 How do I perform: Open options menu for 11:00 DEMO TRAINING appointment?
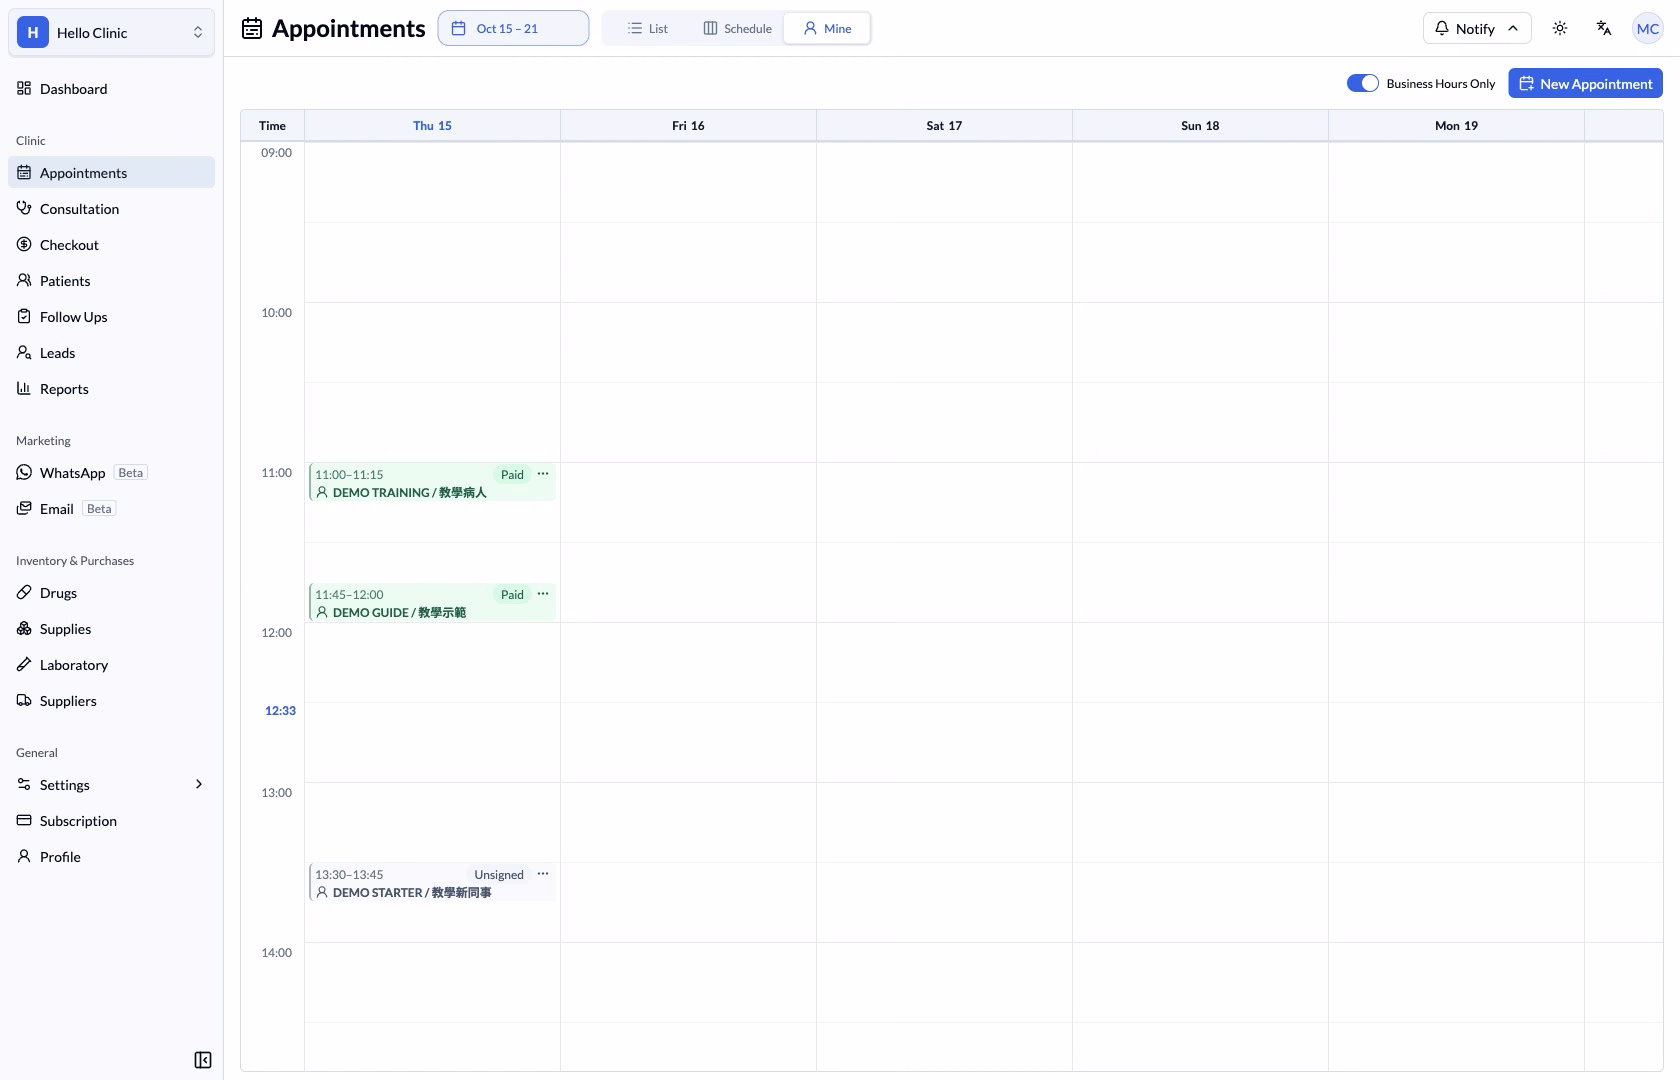[x=543, y=474]
